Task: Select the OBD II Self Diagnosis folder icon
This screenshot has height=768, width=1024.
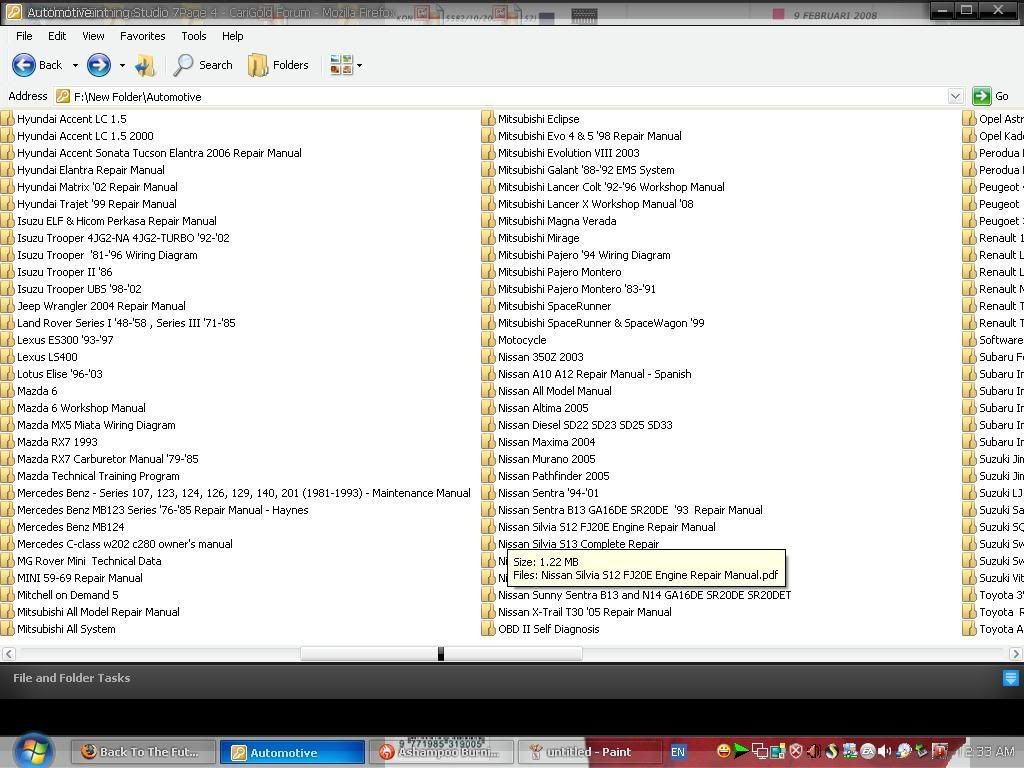Action: 488,629
